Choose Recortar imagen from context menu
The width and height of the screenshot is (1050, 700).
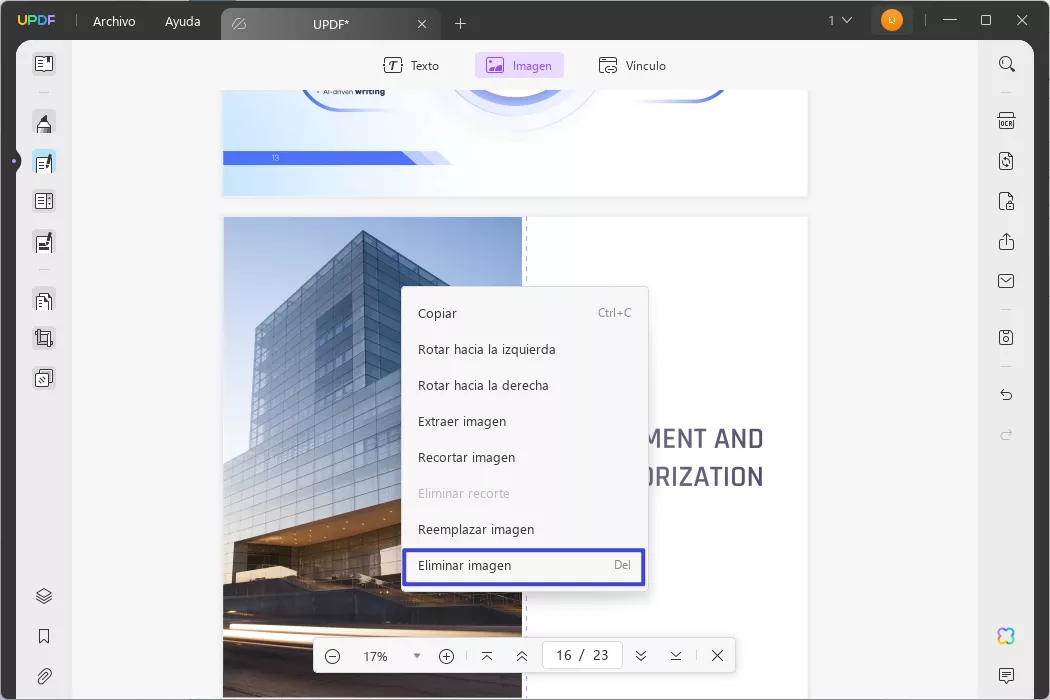coord(524,458)
